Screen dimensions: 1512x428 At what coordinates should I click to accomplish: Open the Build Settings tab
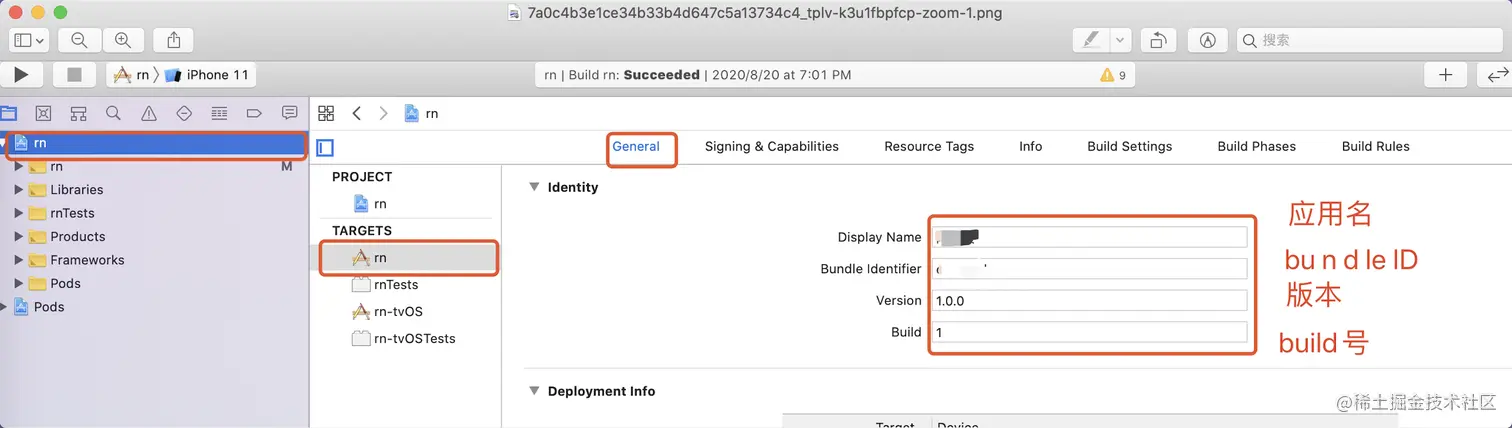pos(1129,146)
